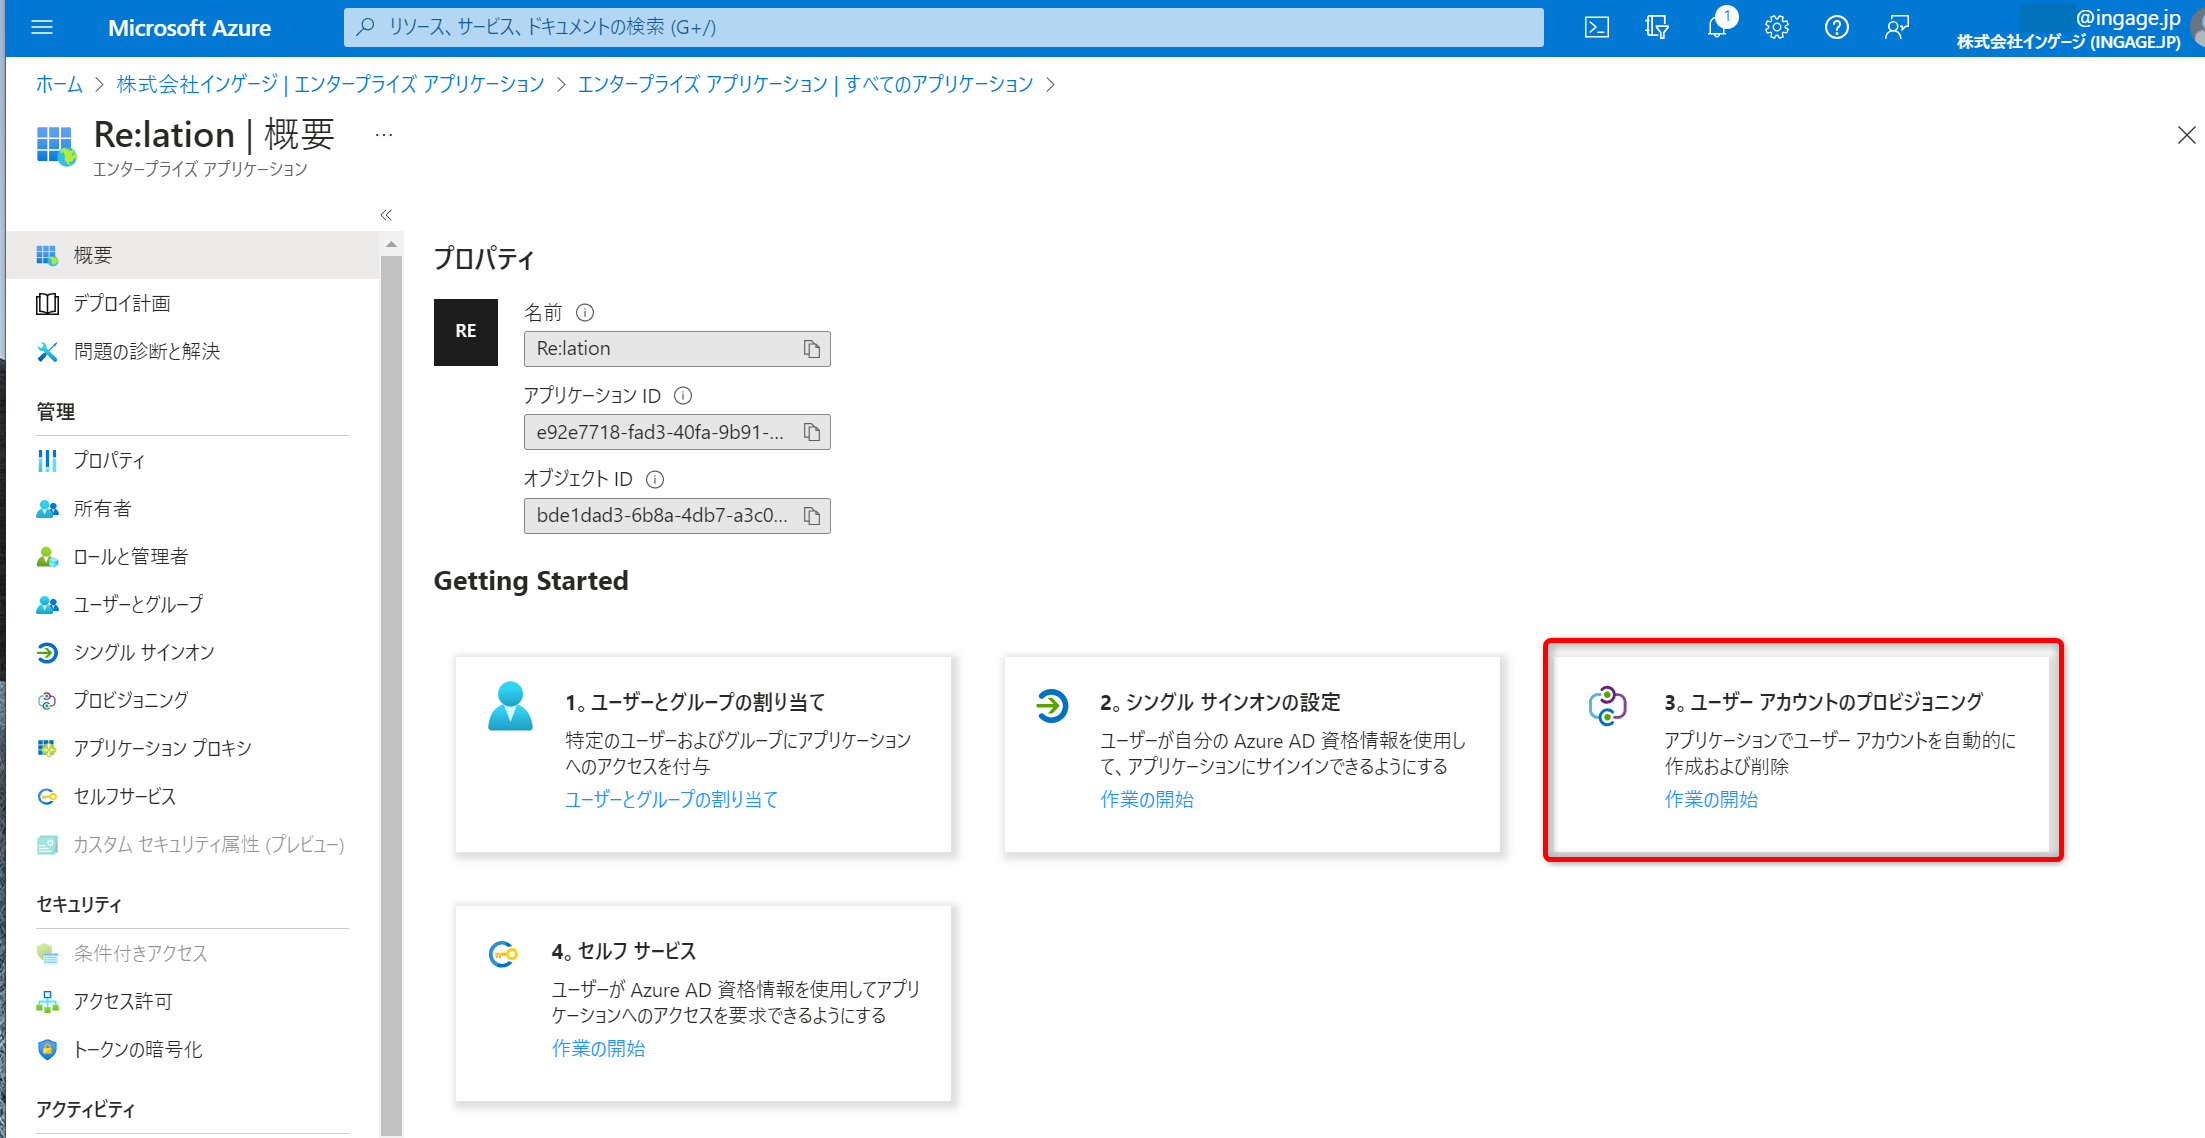Click 作業の開始 under user account provisioning
This screenshot has height=1138, width=2205.
pos(1711,800)
